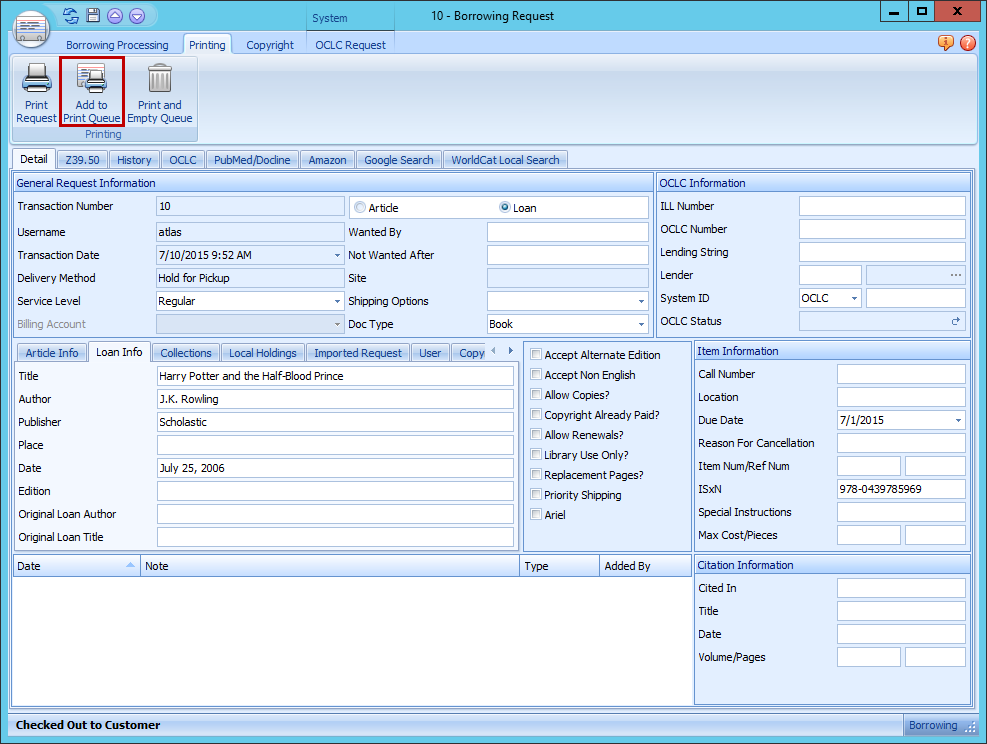Open the Service Level dropdown
Screen dimensions: 987x744
(x=336, y=301)
